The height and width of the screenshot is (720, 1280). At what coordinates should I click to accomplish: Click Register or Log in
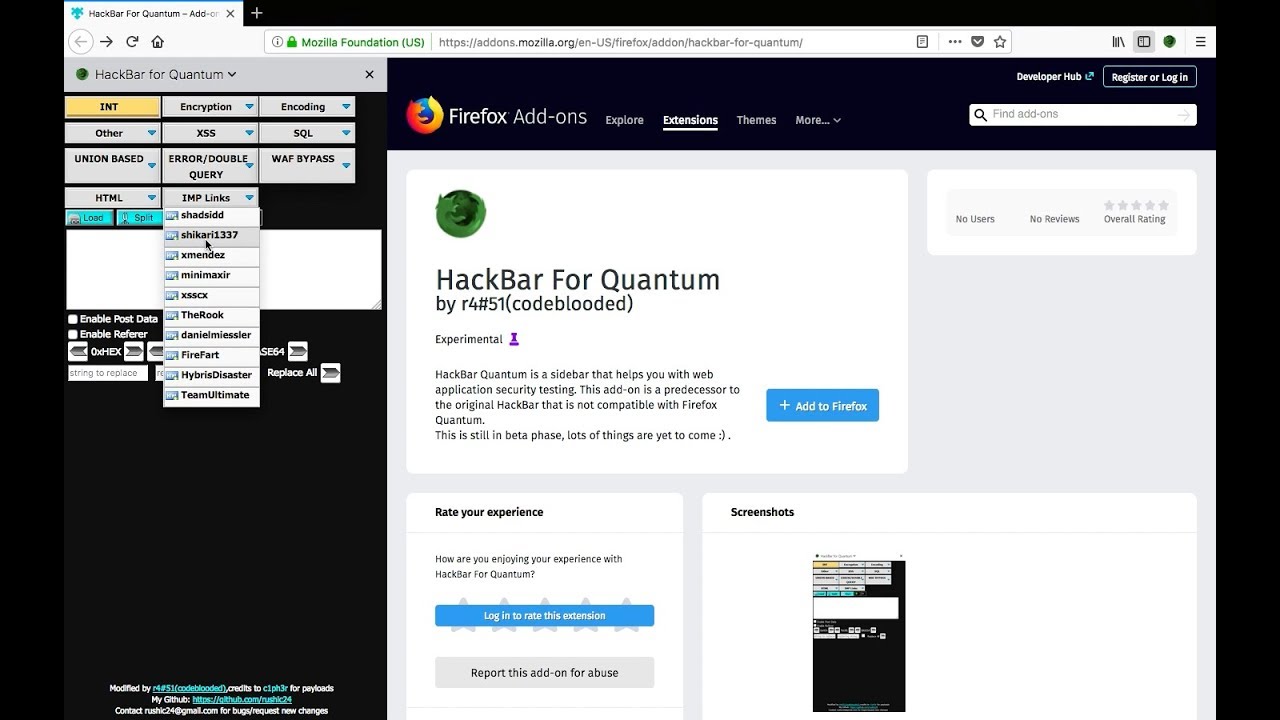1149,77
